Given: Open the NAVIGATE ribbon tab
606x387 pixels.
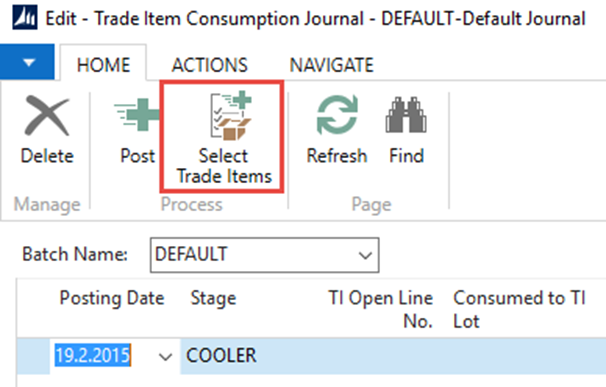Looking at the screenshot, I should coord(332,65).
